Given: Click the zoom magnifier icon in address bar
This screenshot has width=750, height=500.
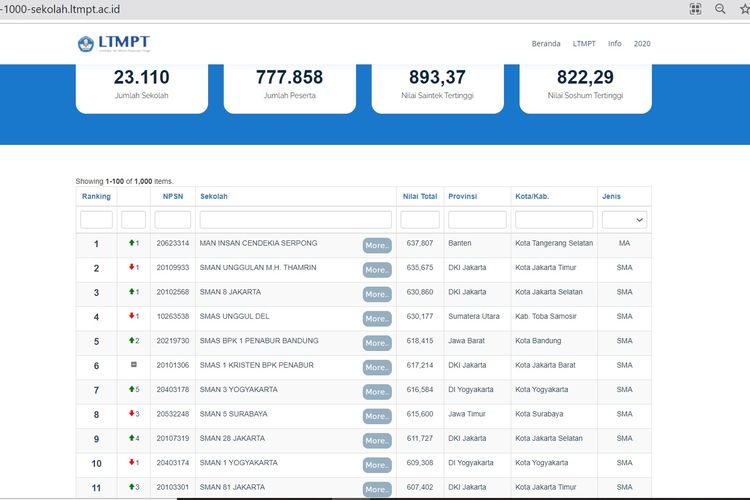Looking at the screenshot, I should click(x=720, y=9).
